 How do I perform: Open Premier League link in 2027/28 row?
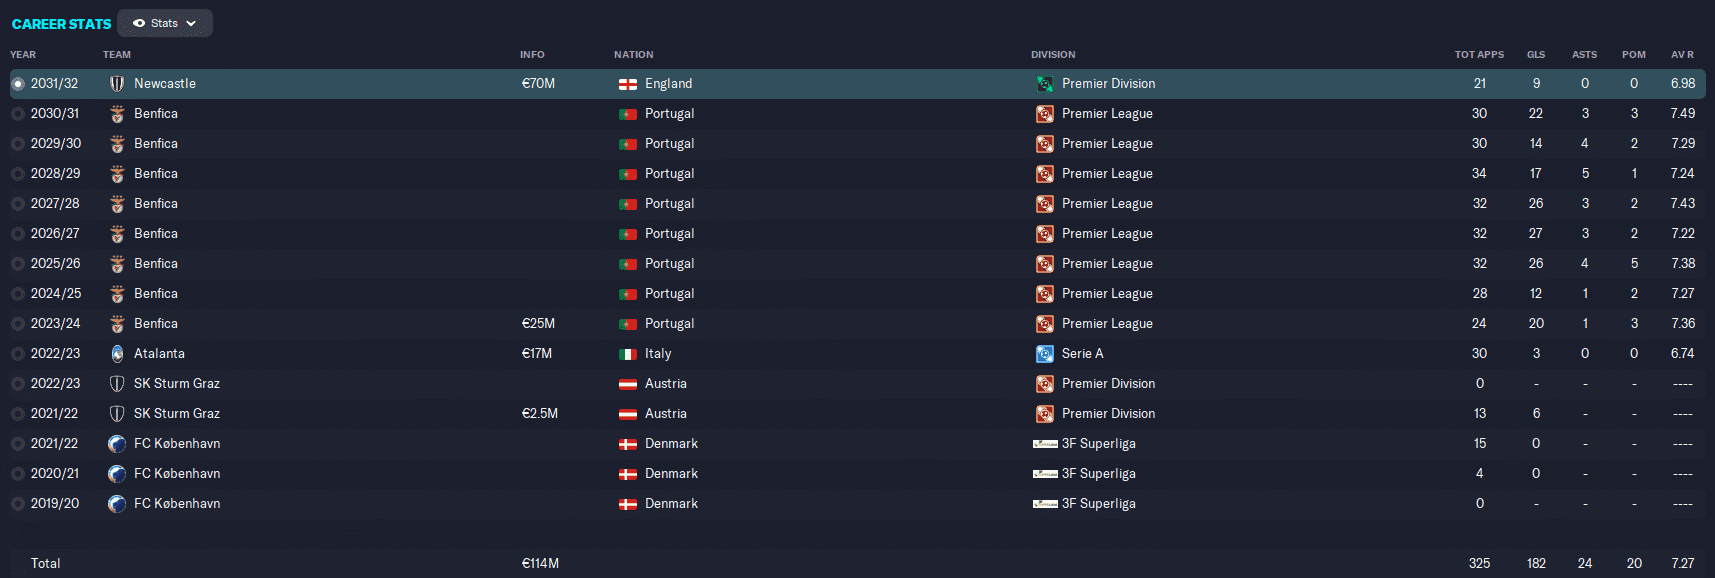tap(1107, 204)
